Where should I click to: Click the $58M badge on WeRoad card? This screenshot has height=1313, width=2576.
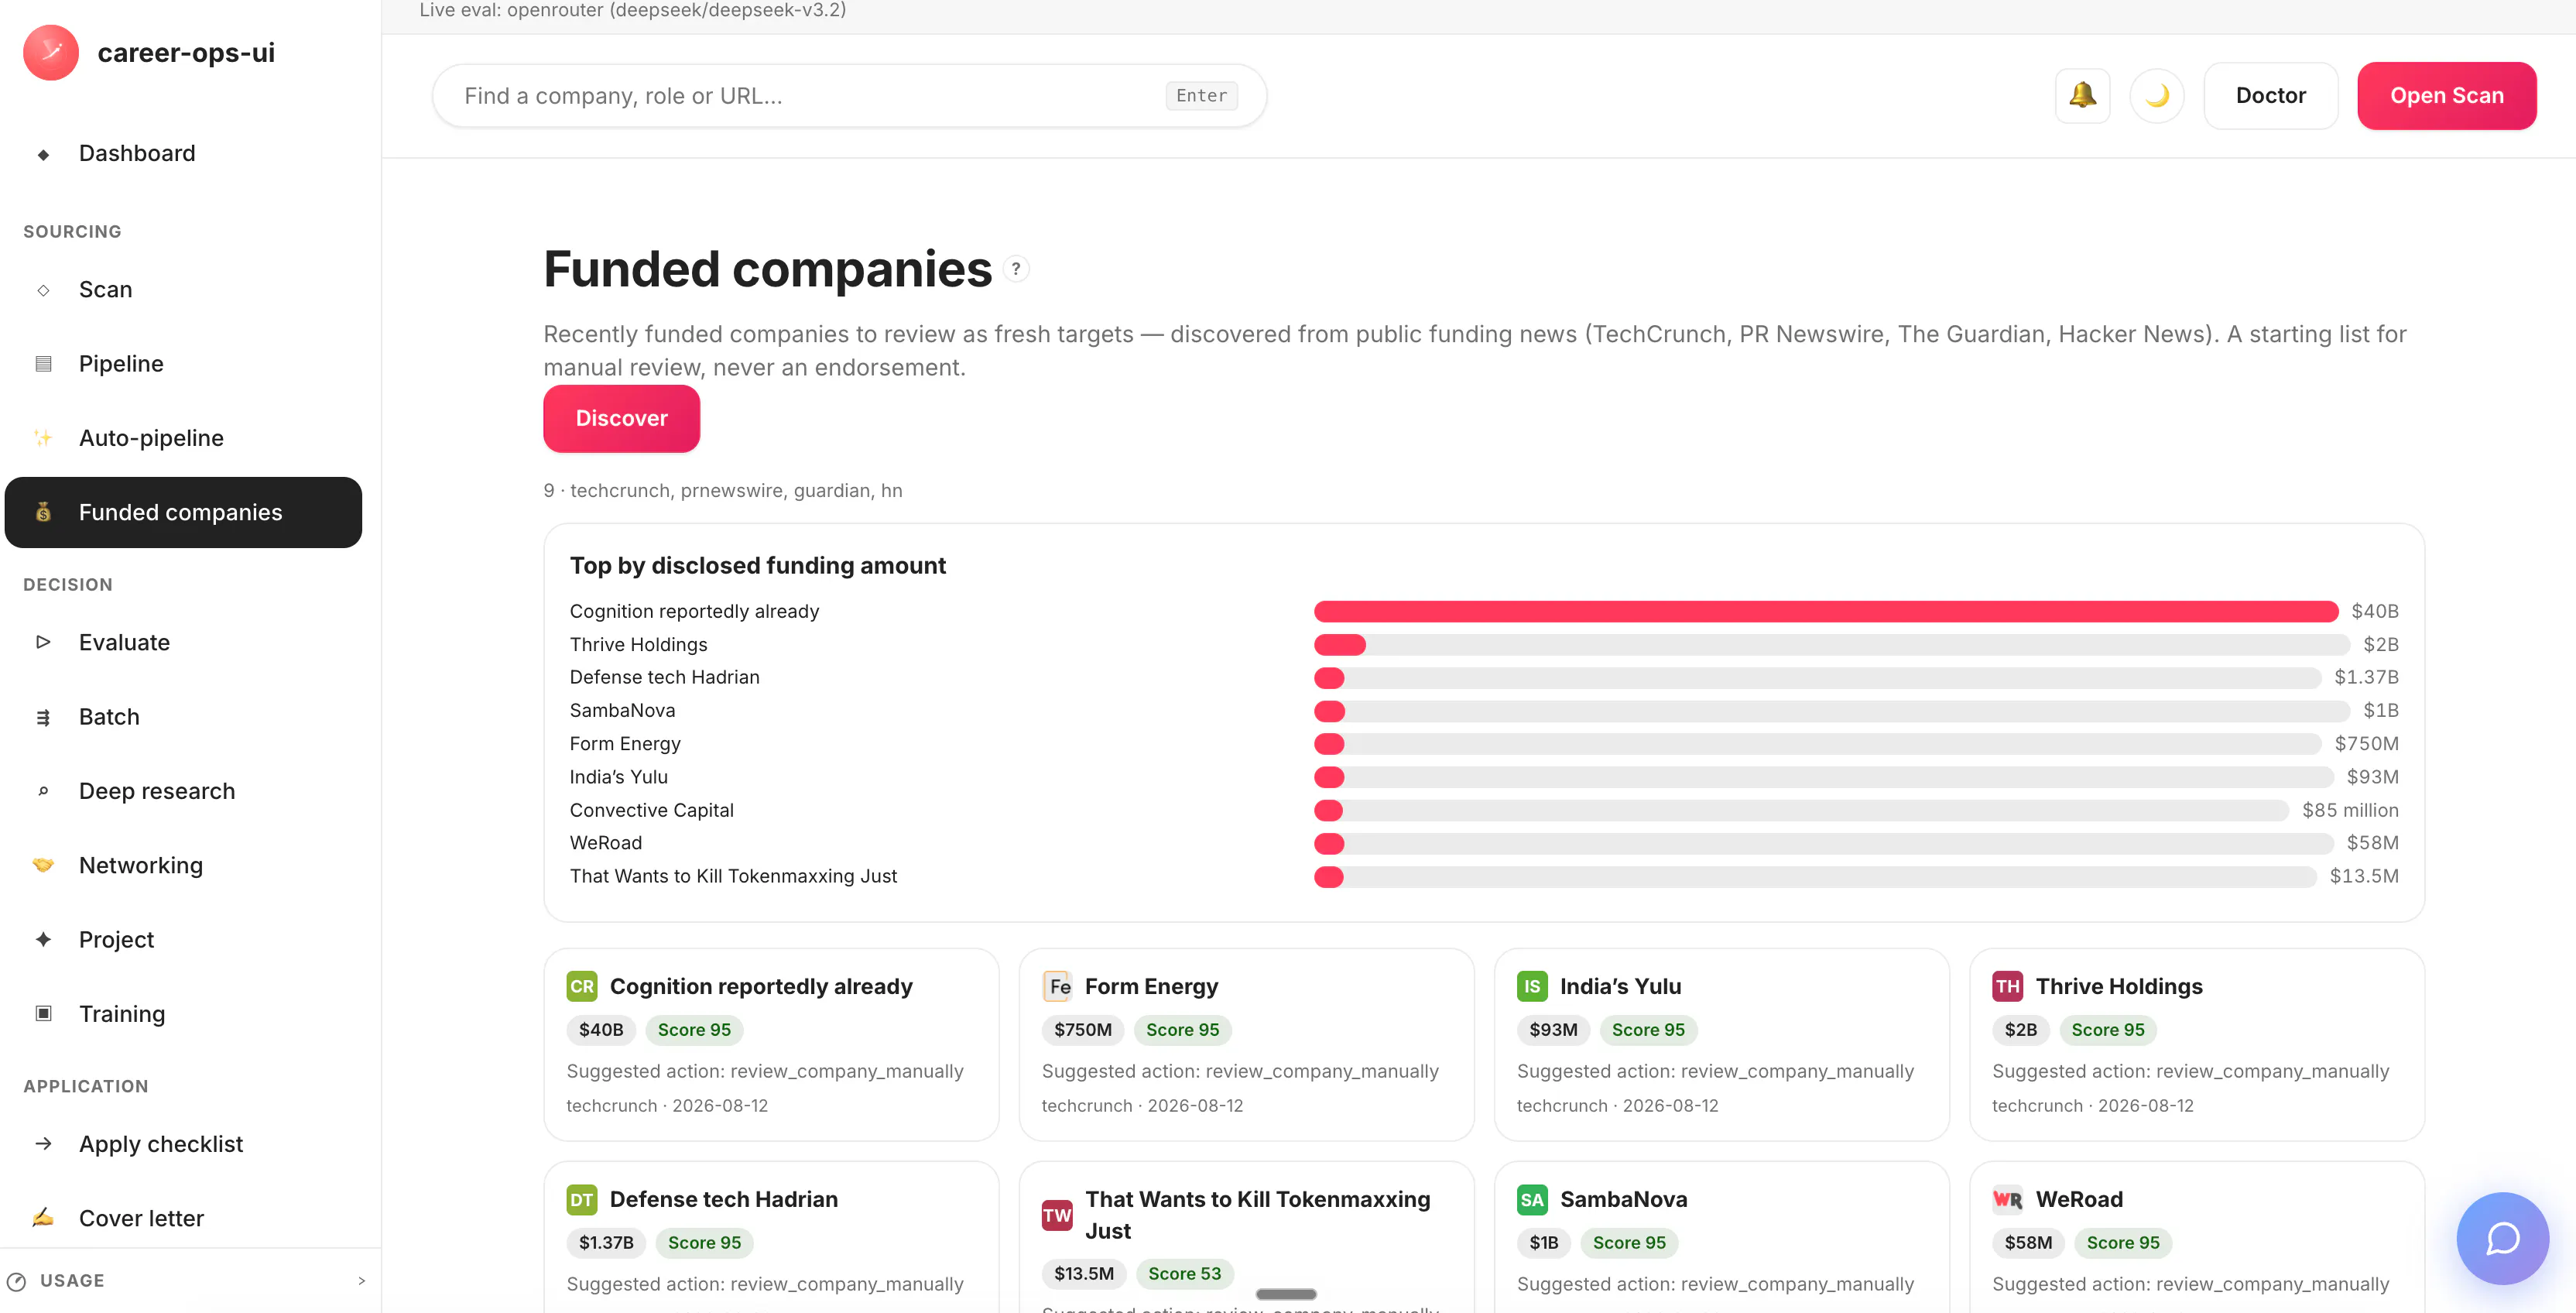(x=2028, y=1243)
